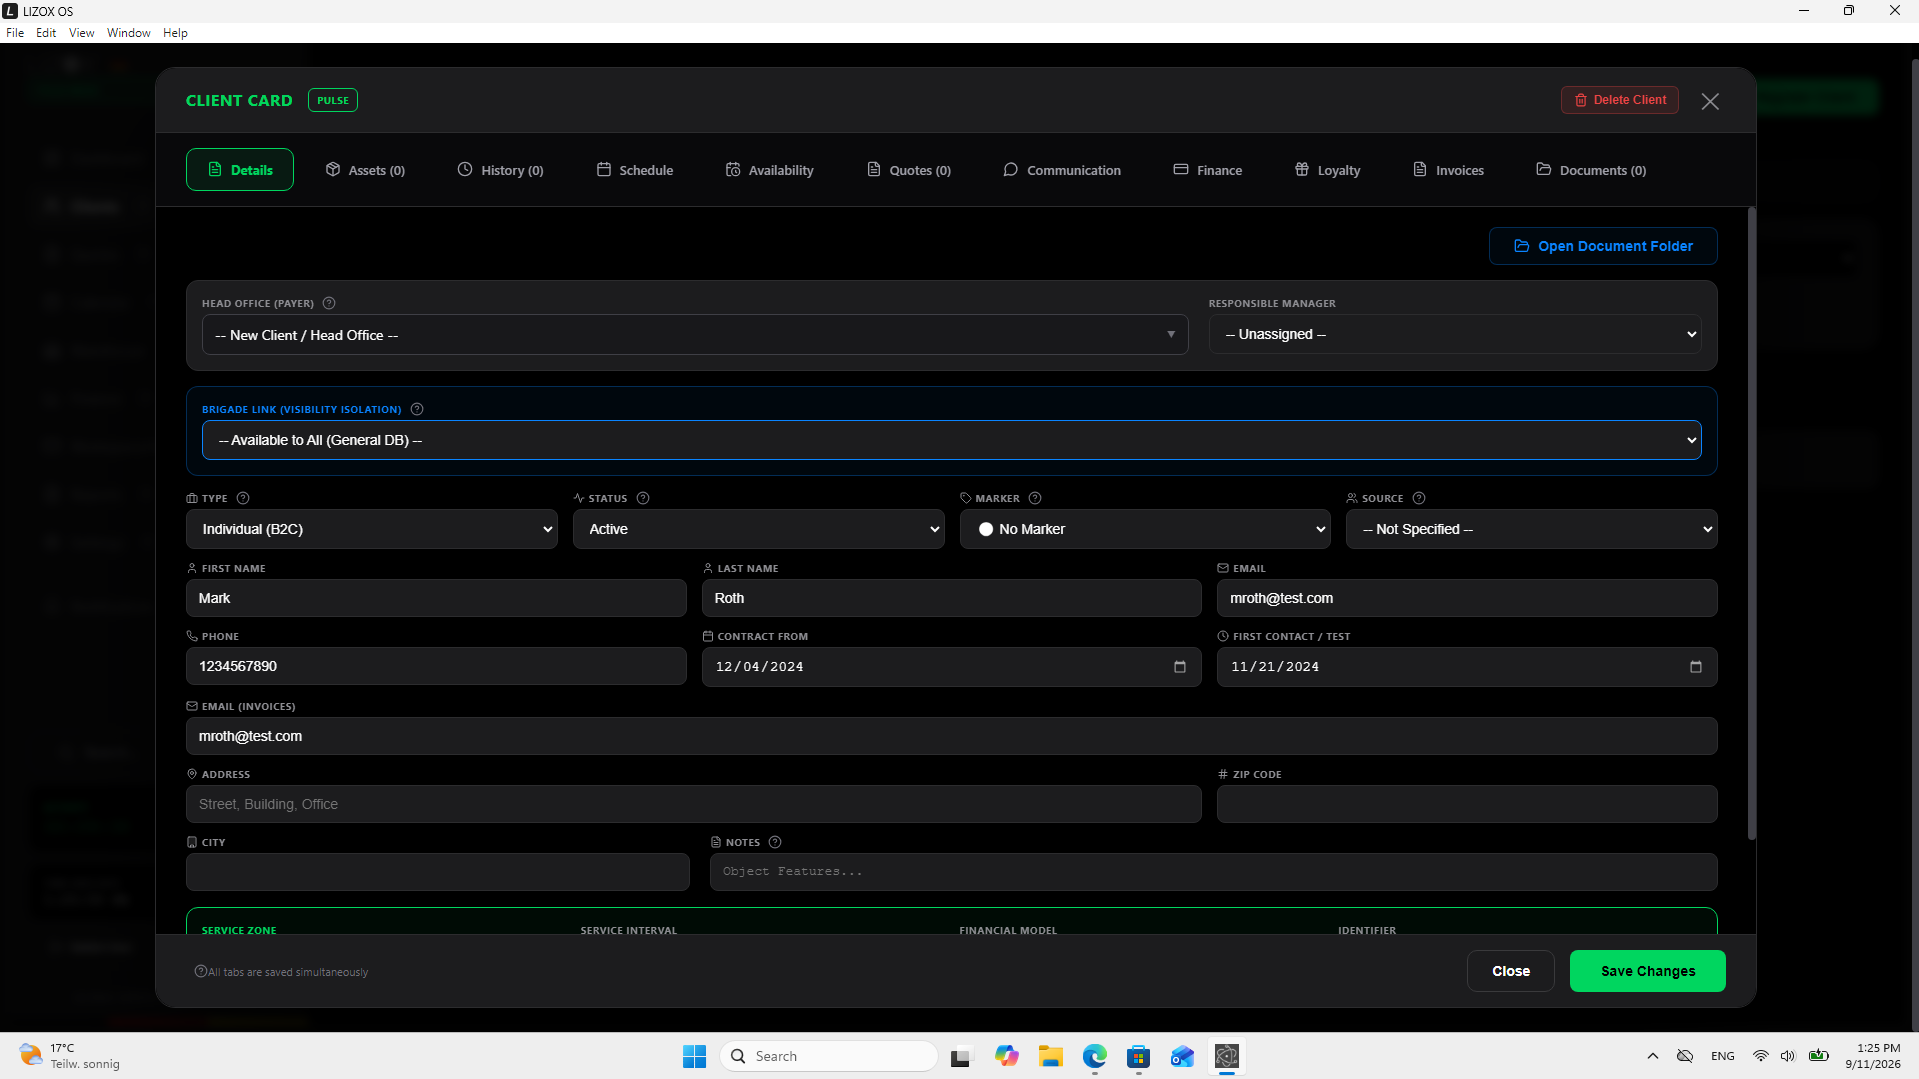The width and height of the screenshot is (1919, 1079).
Task: Open Source dropdown showing Not Specified
Action: (x=1532, y=529)
